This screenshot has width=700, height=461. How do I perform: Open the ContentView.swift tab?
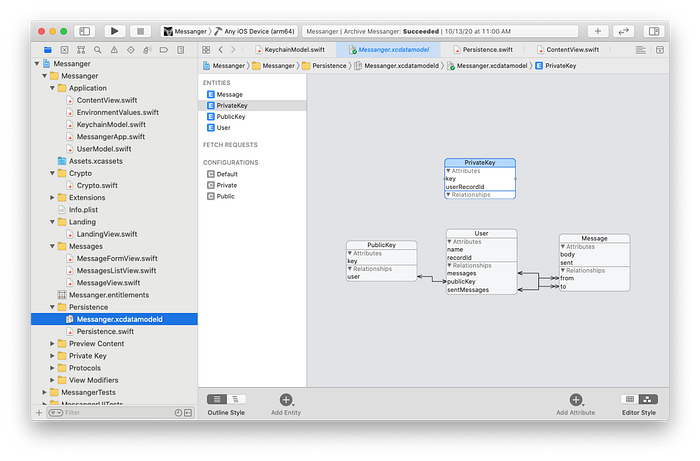click(568, 50)
